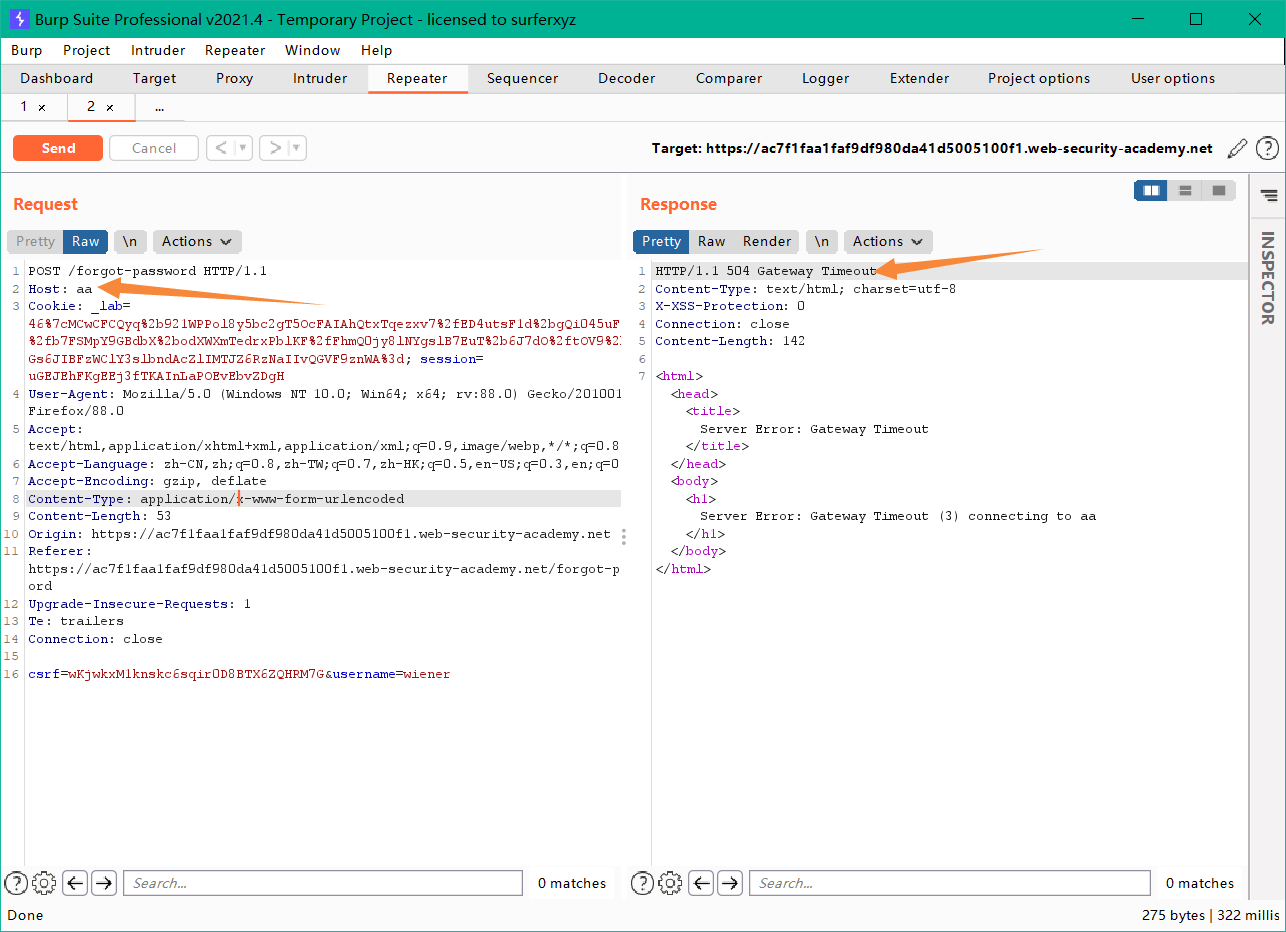Switch to the Extender tab
The image size is (1286, 932).
coord(920,78)
